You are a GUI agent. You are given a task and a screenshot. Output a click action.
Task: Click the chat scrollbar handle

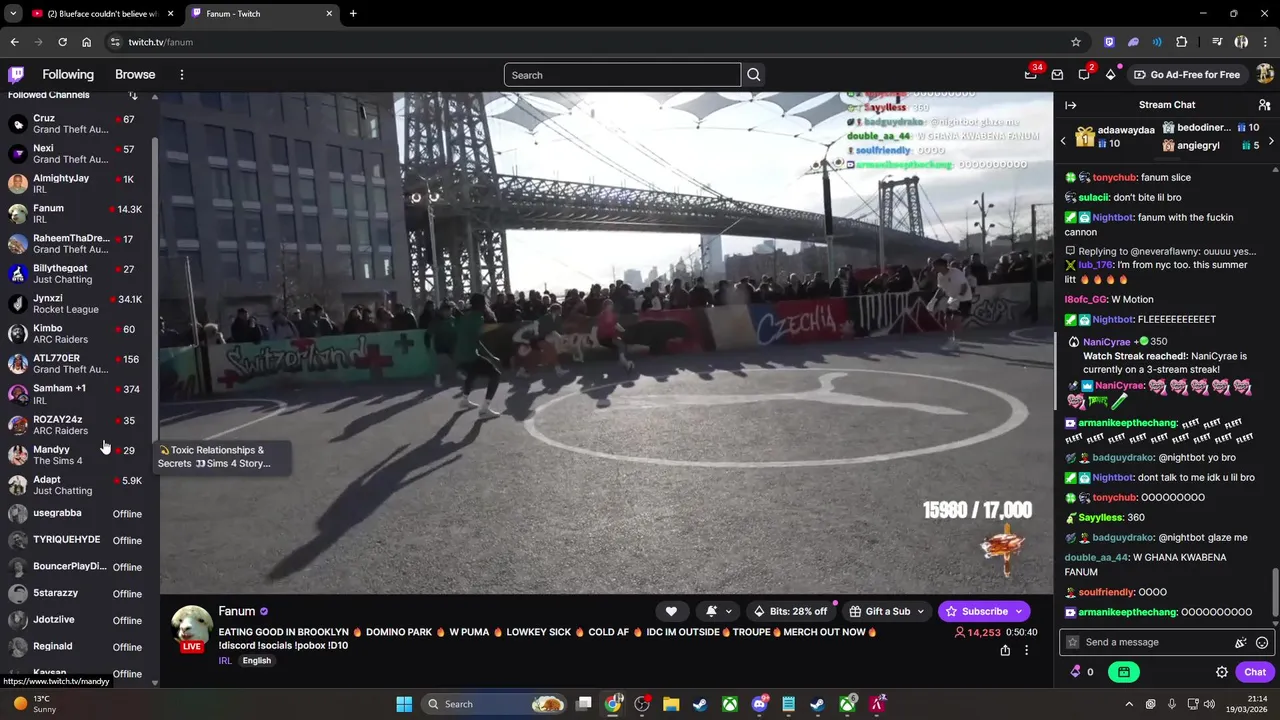pos(1274,592)
